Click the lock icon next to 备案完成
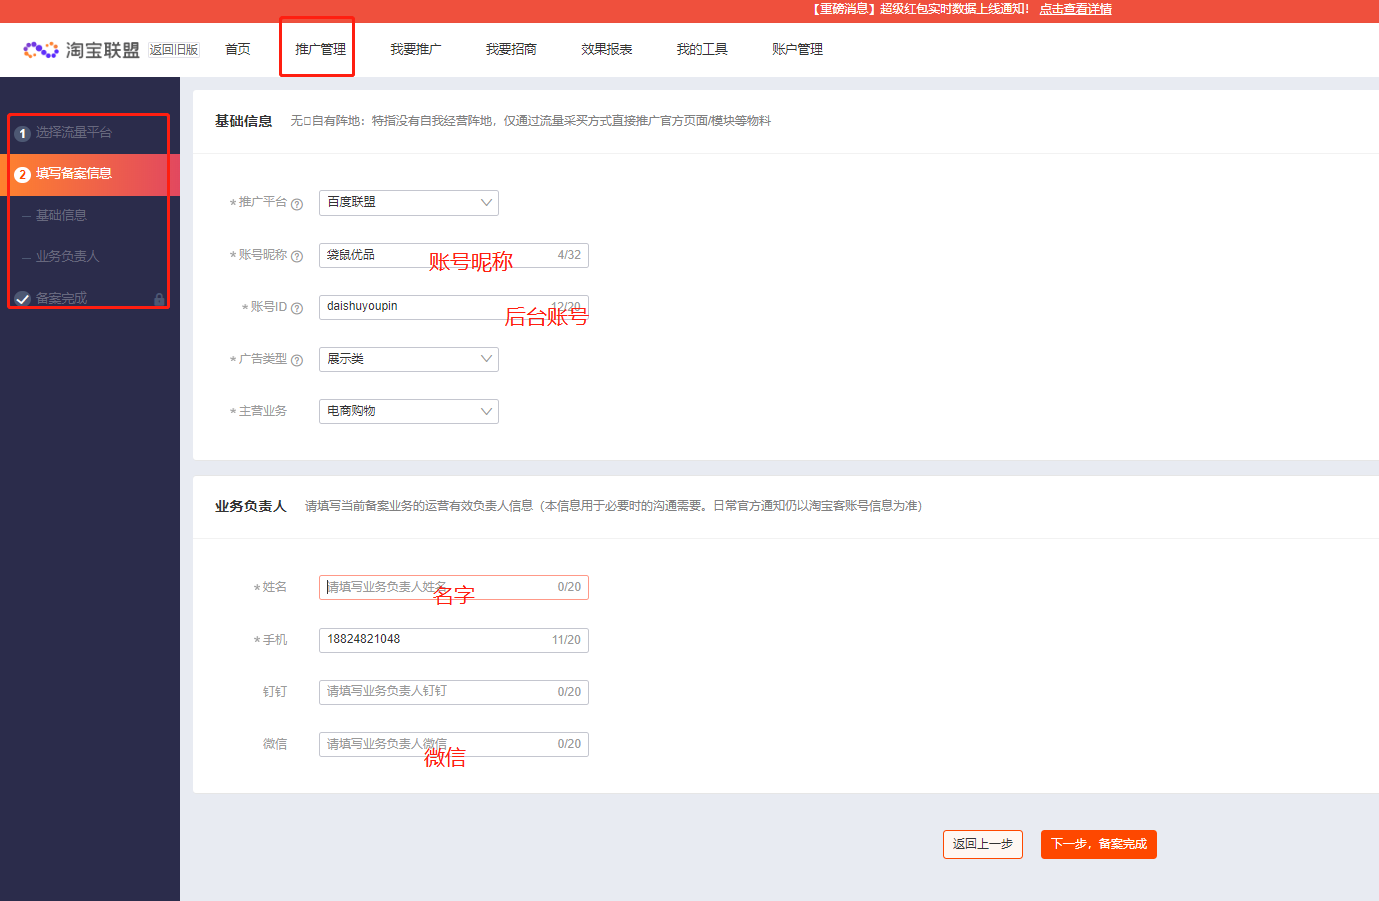This screenshot has width=1379, height=901. click(x=159, y=299)
